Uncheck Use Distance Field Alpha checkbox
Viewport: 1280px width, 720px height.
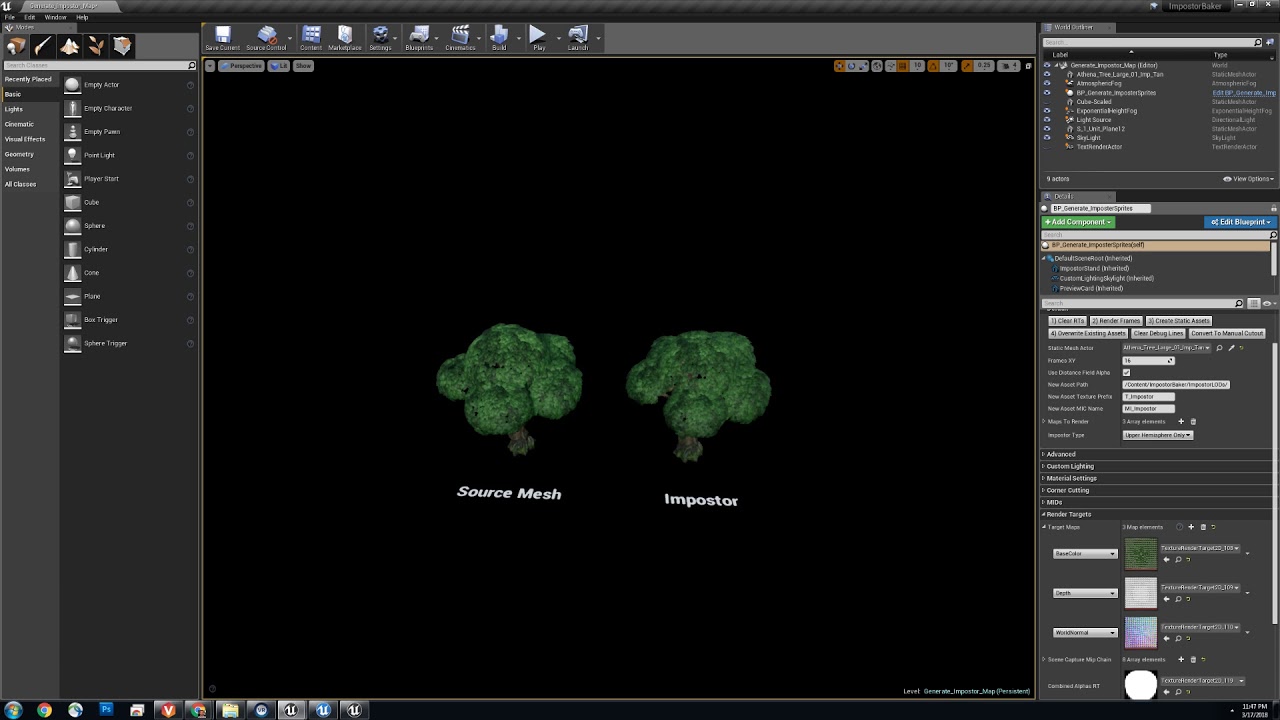pos(1126,372)
